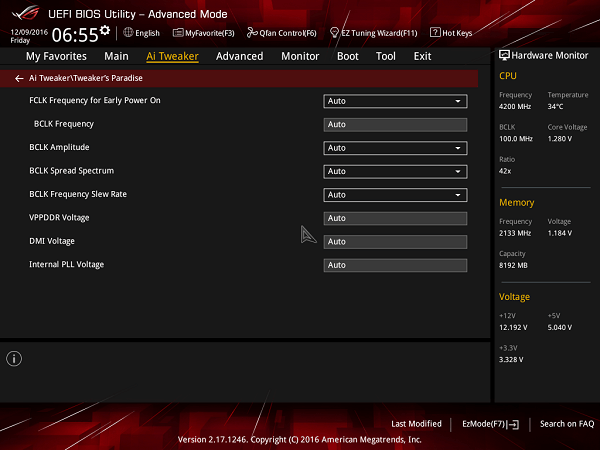Viewport: 600px width, 450px height.
Task: Click the Voltage section heading
Action: (x=514, y=297)
